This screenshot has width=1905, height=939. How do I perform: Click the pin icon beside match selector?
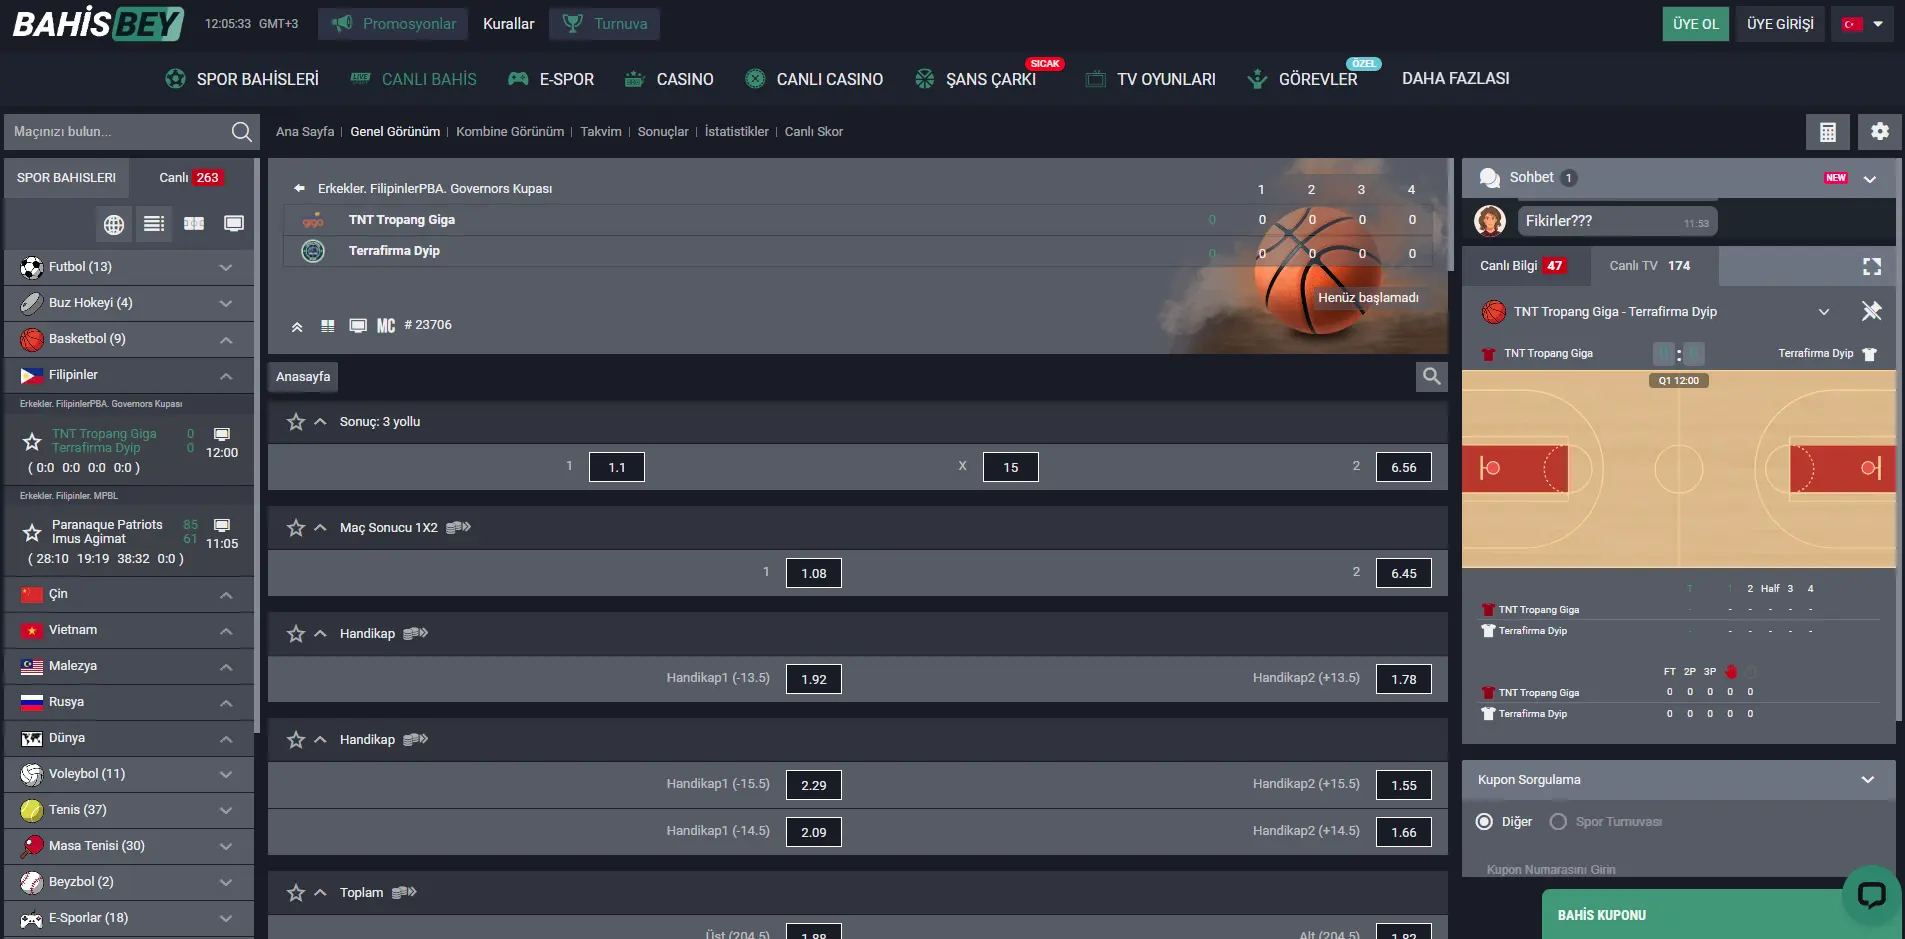pyautogui.click(x=1871, y=311)
